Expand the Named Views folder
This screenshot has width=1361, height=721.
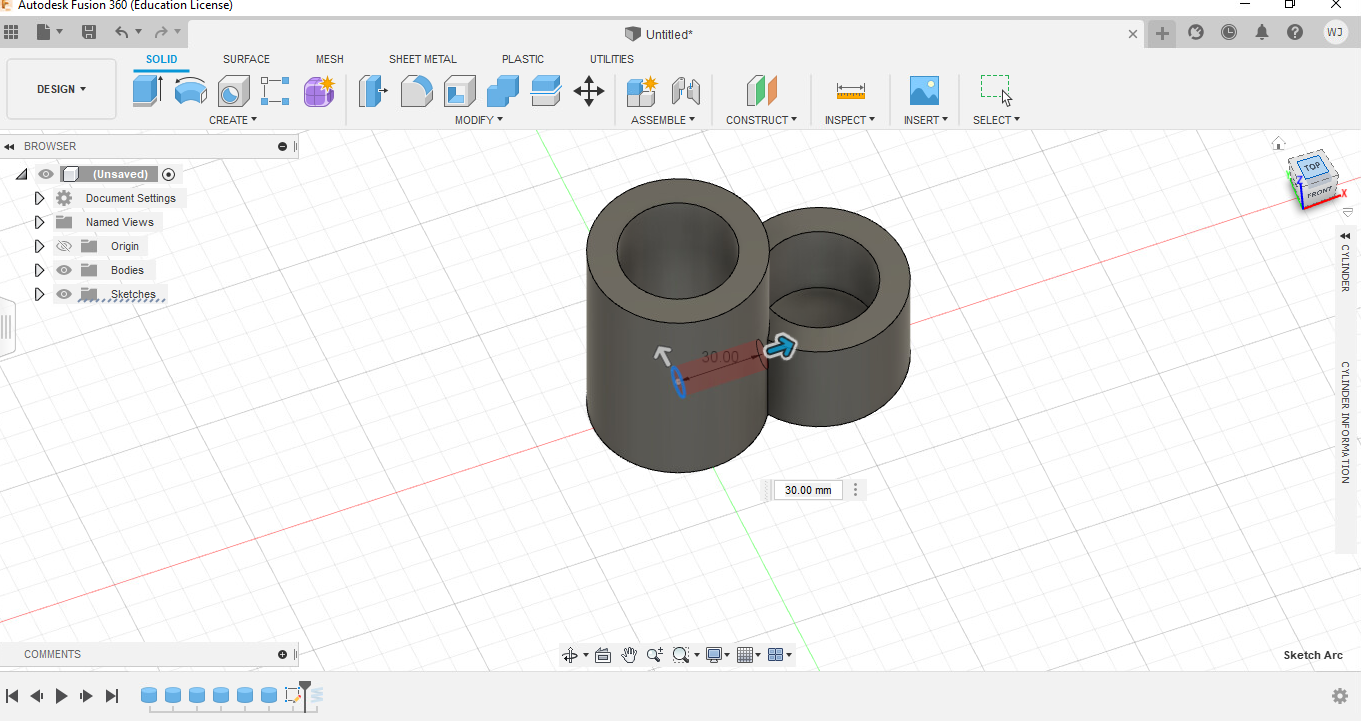pyautogui.click(x=40, y=222)
